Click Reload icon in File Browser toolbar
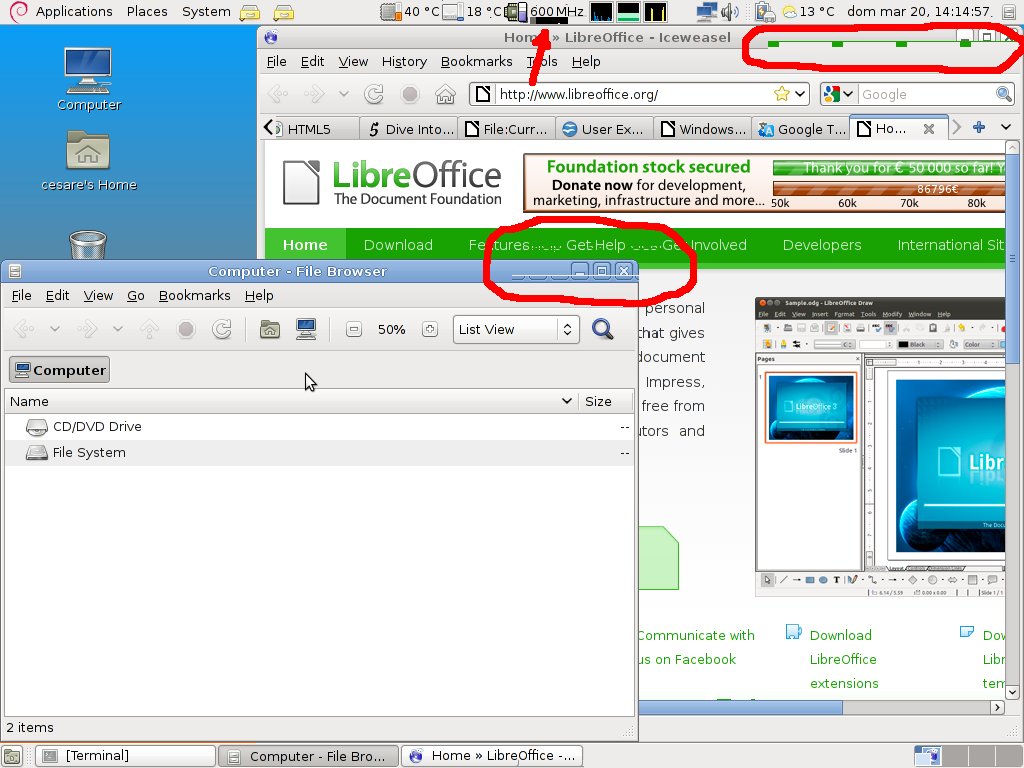 pos(222,329)
